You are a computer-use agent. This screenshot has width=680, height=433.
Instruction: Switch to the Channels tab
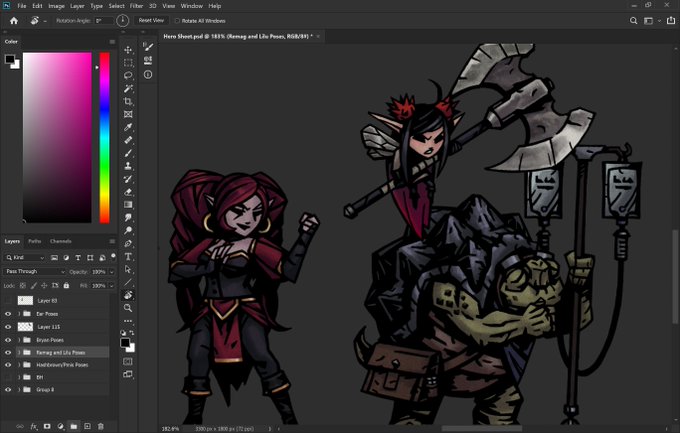[x=60, y=241]
